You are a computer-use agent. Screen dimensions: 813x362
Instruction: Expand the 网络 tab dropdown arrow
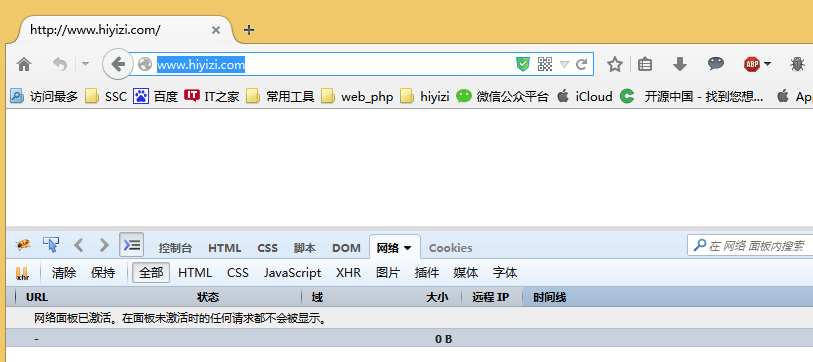pos(408,248)
